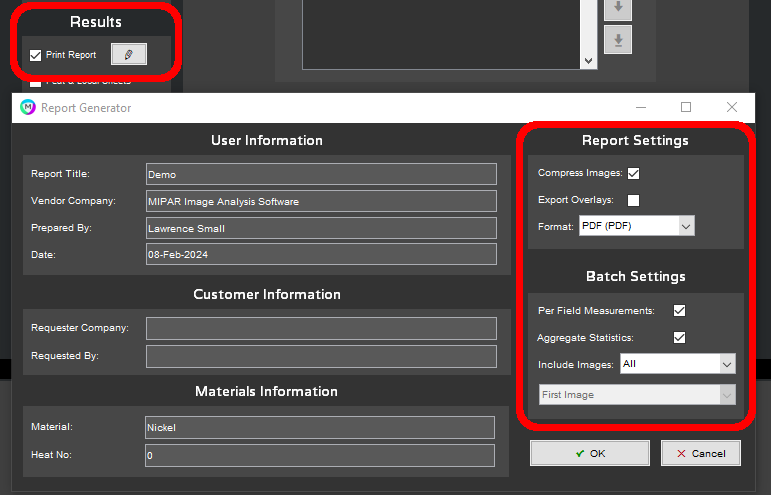The image size is (771, 495).
Task: Open the Format PDF dropdown
Action: pos(637,226)
